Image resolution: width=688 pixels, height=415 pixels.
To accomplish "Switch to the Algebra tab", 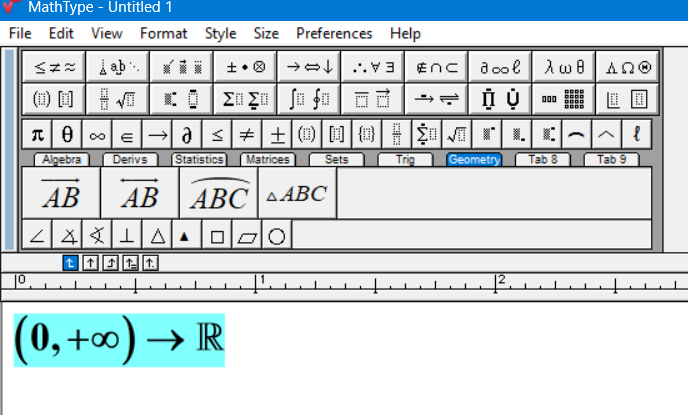I will point(61,159).
